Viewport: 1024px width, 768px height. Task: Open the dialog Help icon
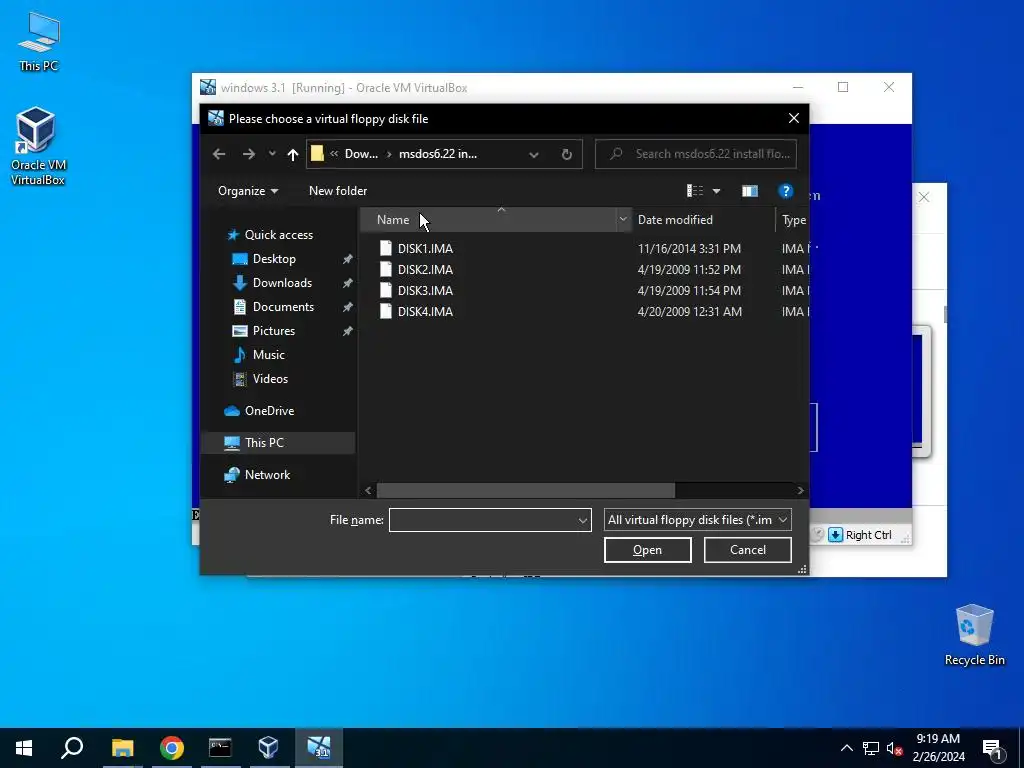786,191
